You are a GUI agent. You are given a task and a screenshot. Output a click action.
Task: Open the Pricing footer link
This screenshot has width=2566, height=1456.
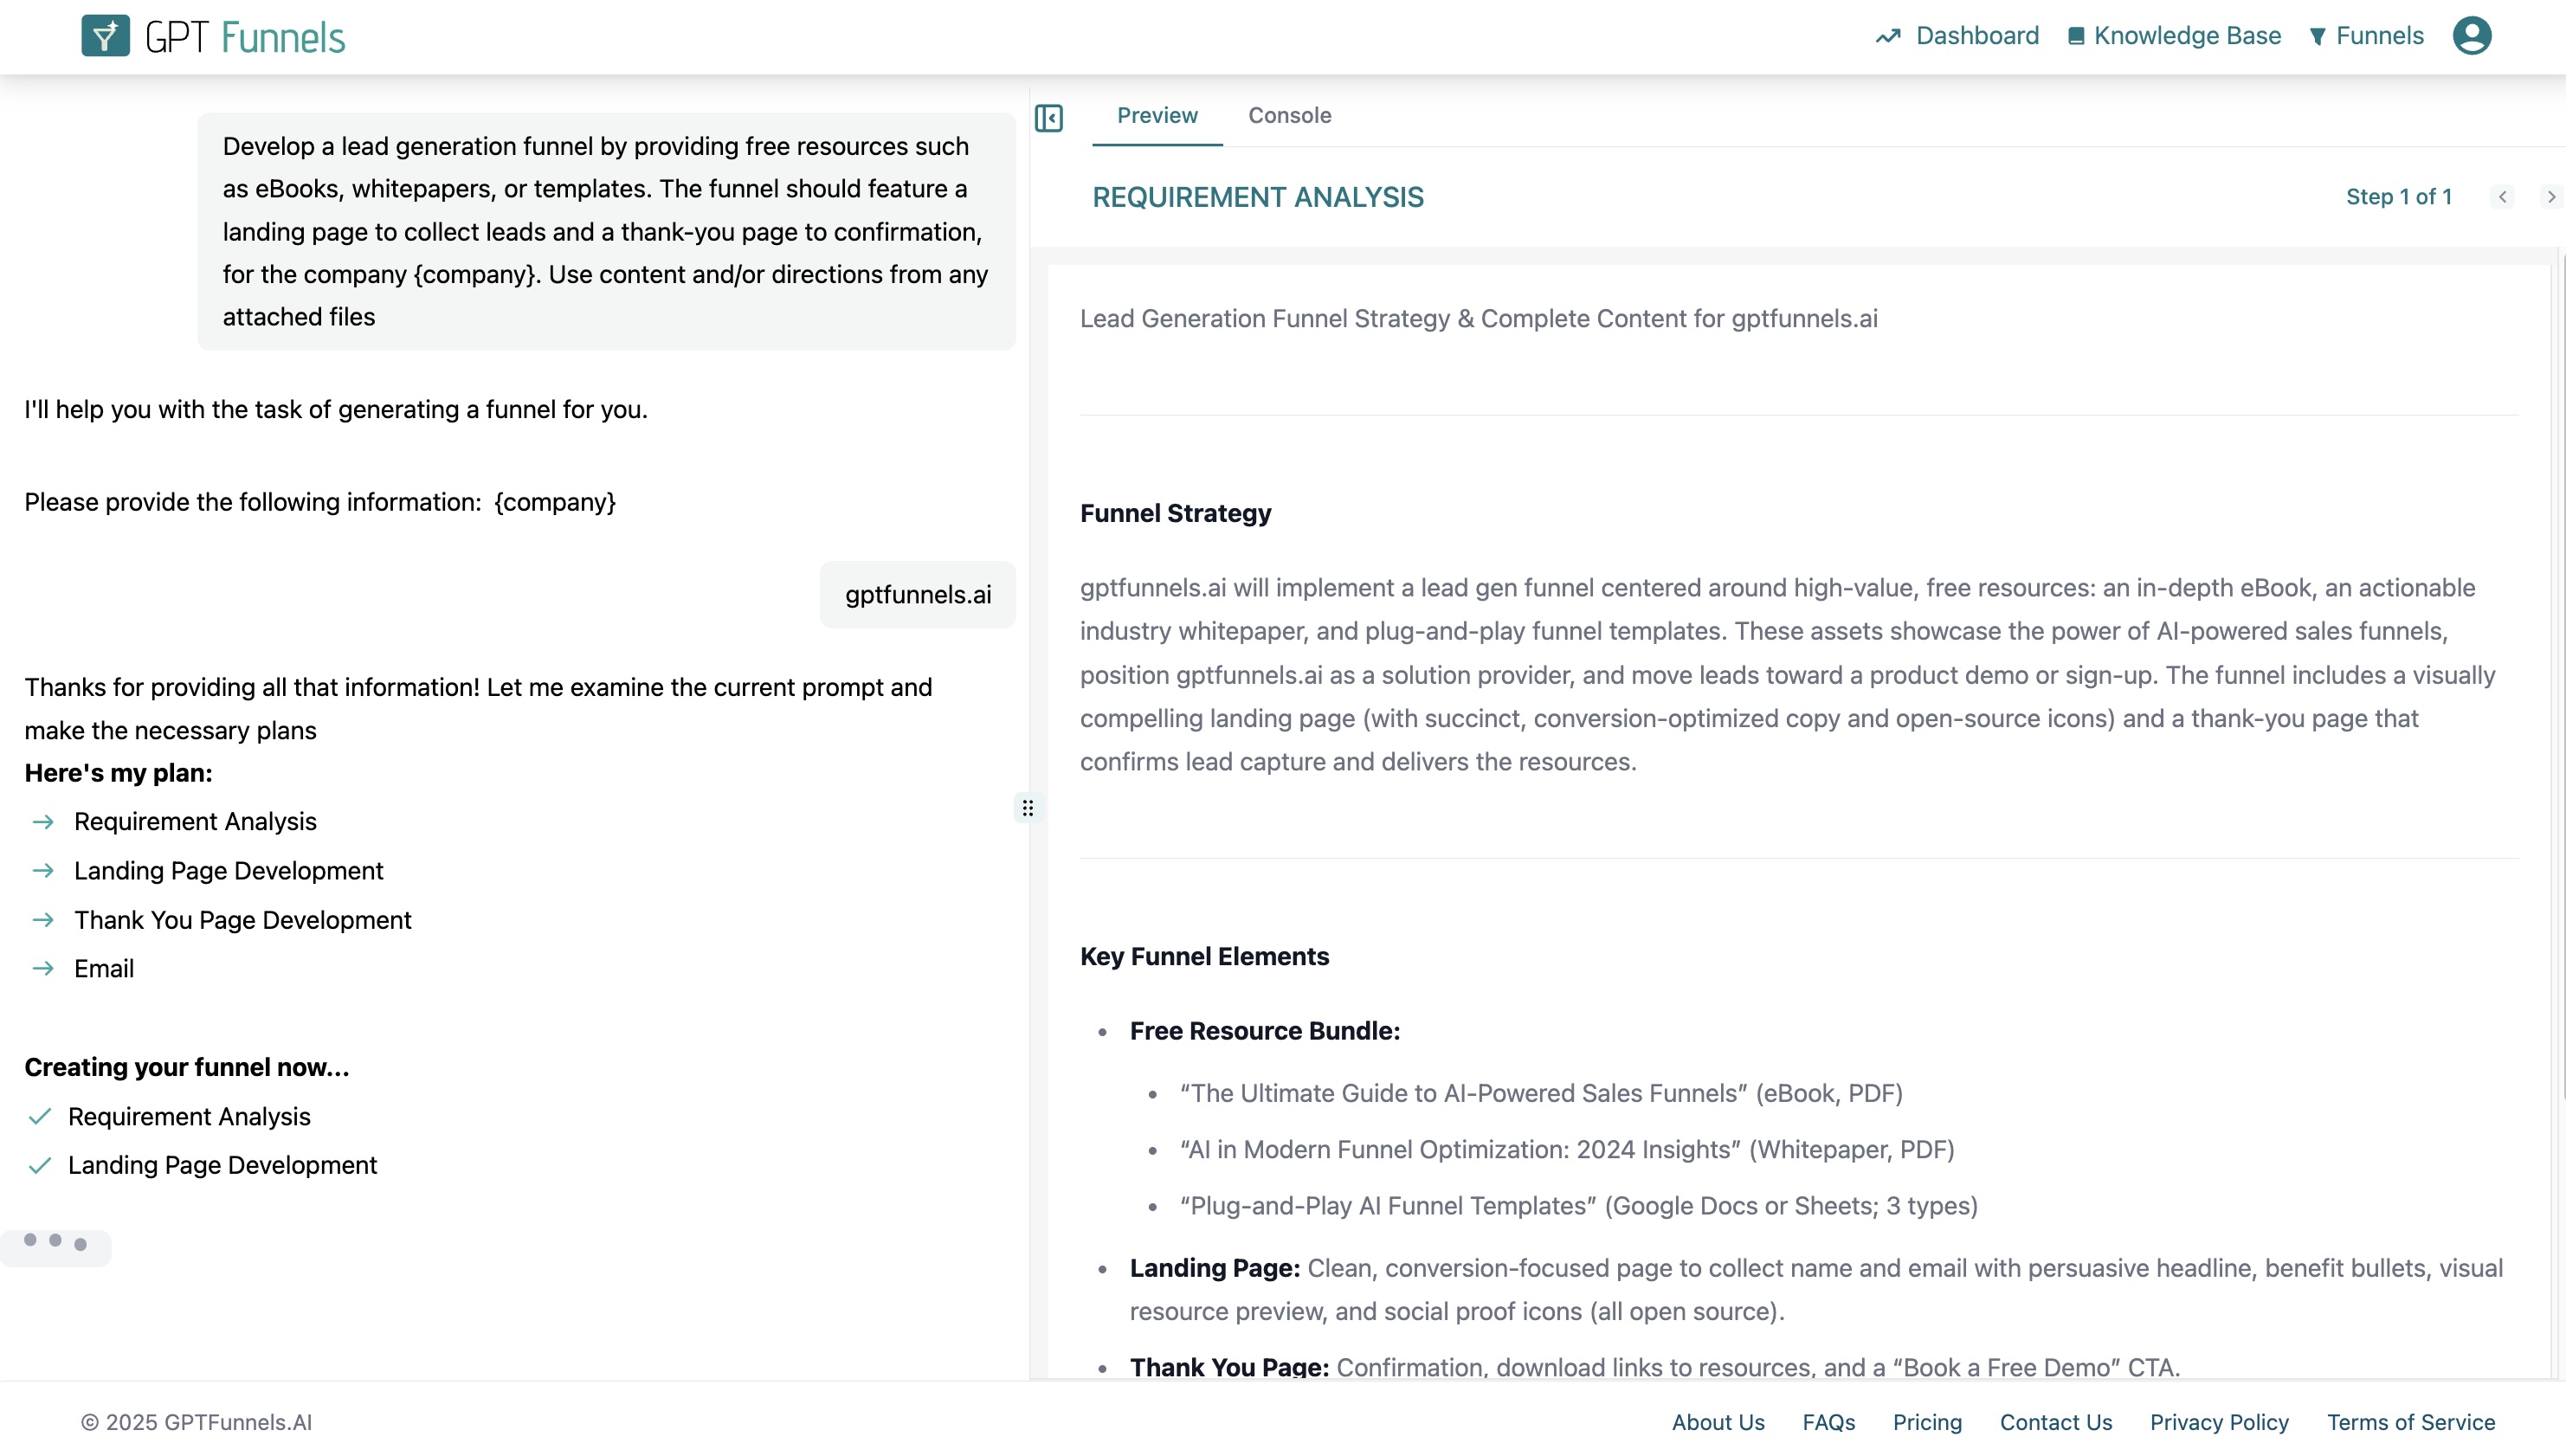click(x=1927, y=1422)
